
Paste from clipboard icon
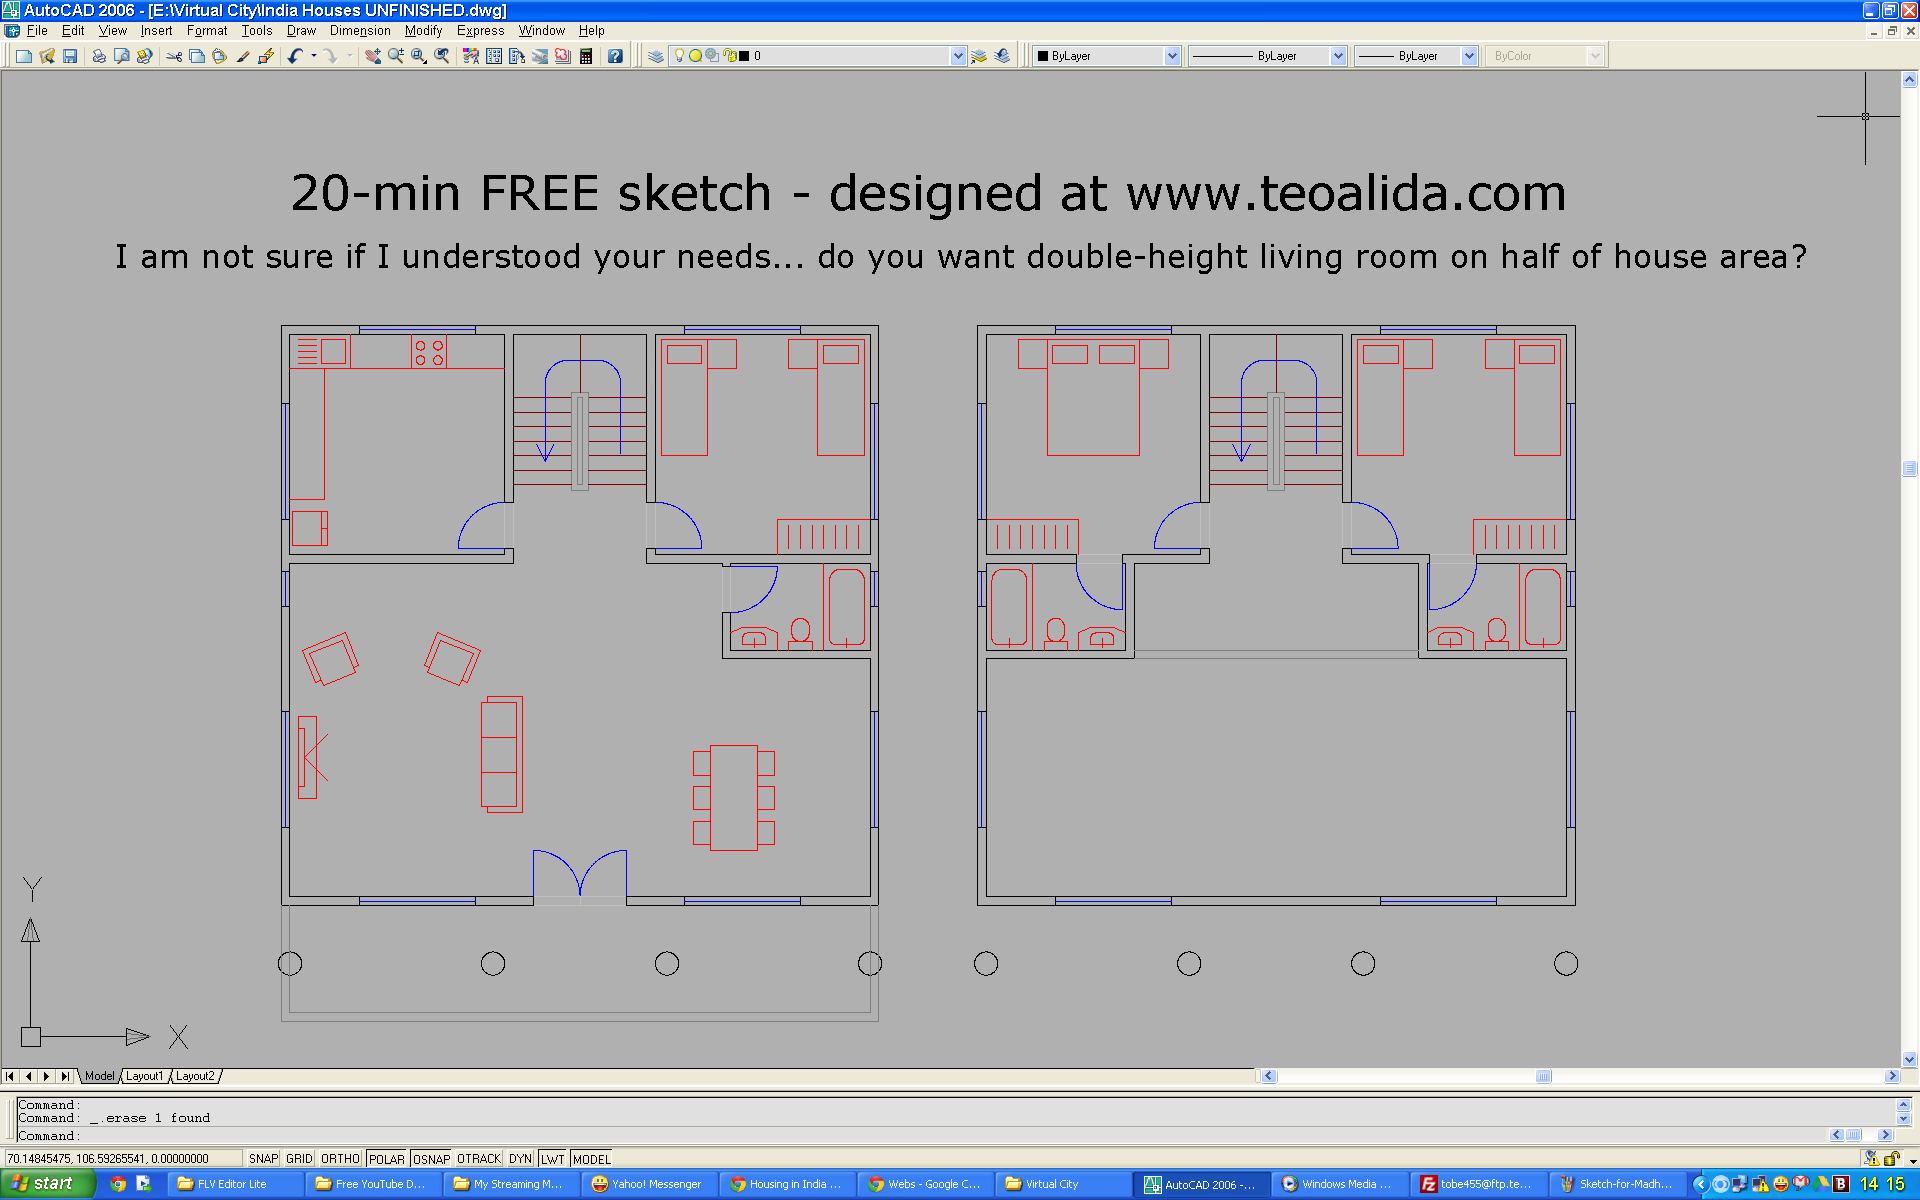220,56
